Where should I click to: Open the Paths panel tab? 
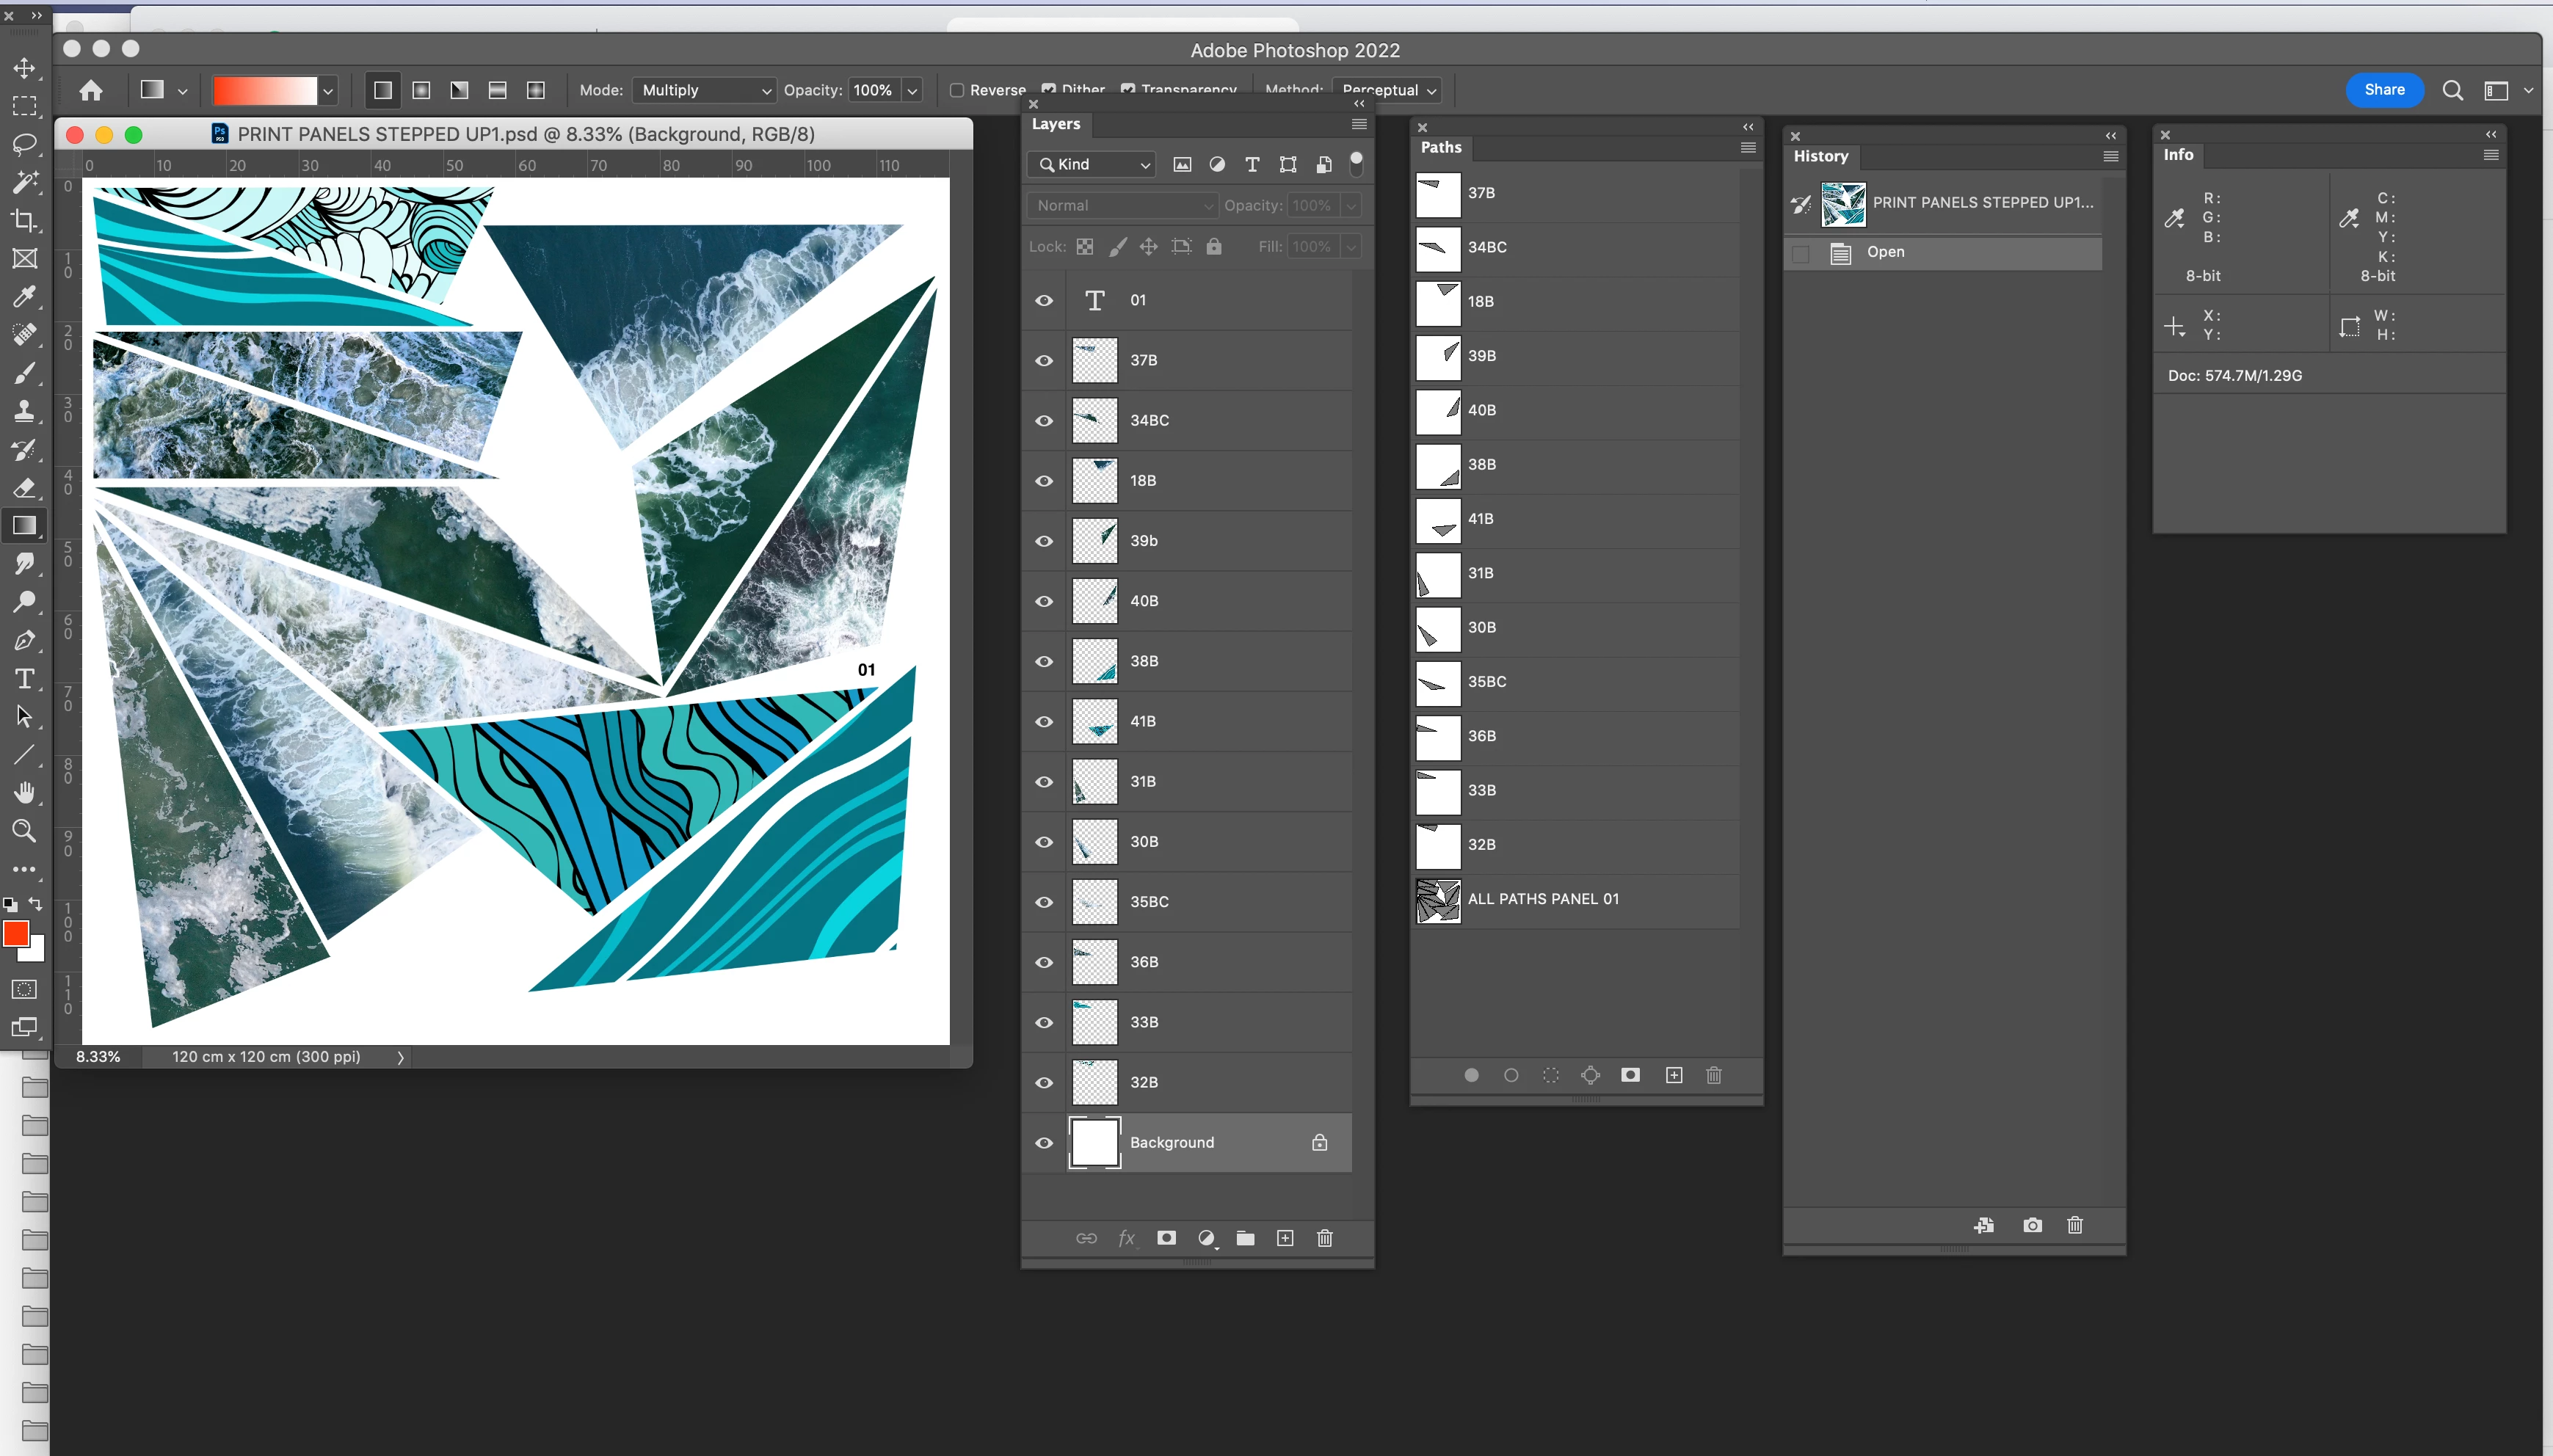pyautogui.click(x=1441, y=147)
